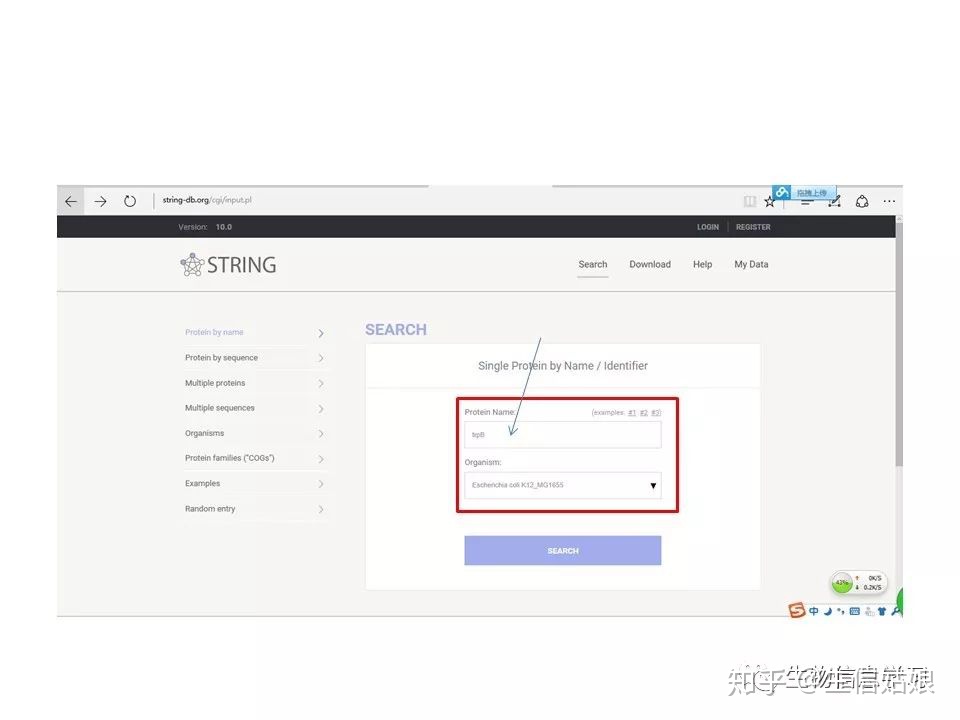Select Multiple sequences sidebar item
Screen dimensions: 960x720
[220, 408]
